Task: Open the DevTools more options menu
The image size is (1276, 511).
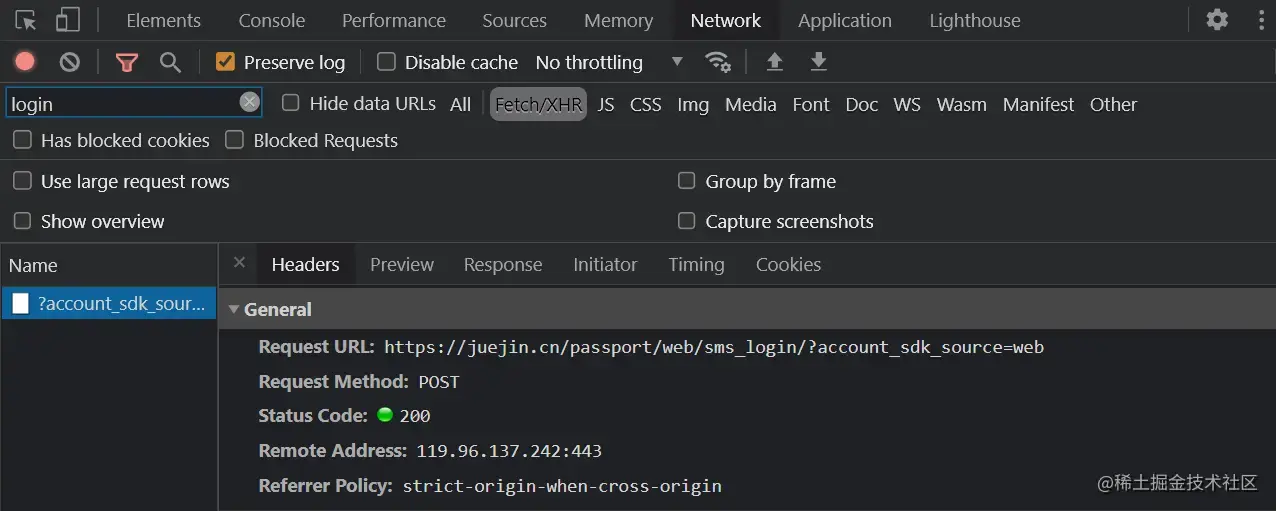Action: [1259, 19]
